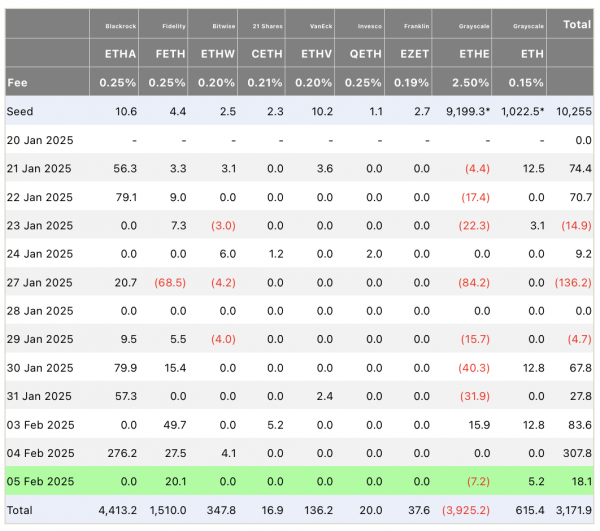Image resolution: width=600 pixels, height=531 pixels.
Task: Select the grand total 3,171.9 cell
Action: 574,510
